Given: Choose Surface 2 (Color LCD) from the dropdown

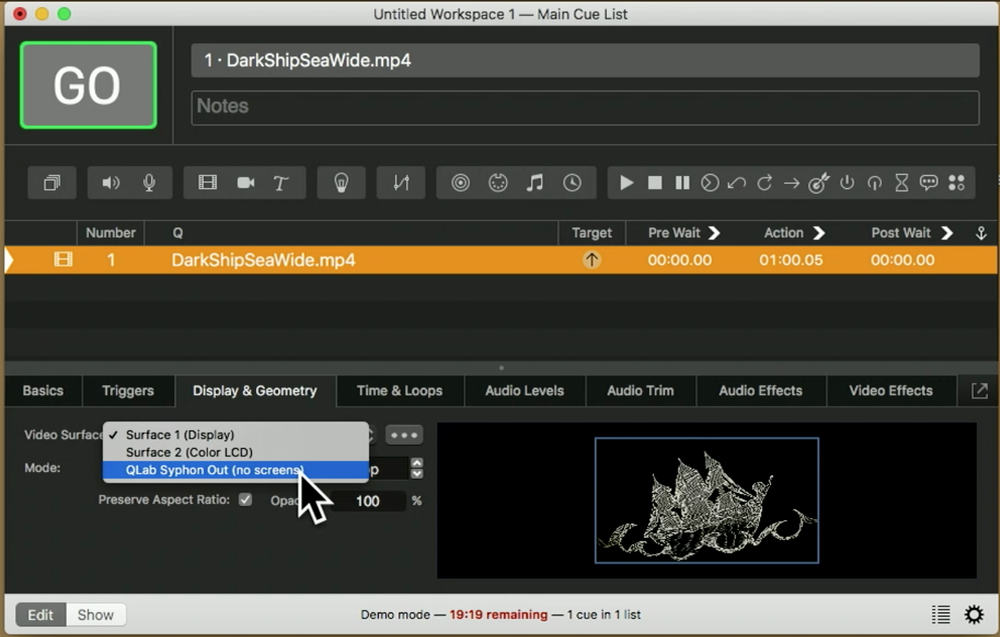Looking at the screenshot, I should point(236,452).
